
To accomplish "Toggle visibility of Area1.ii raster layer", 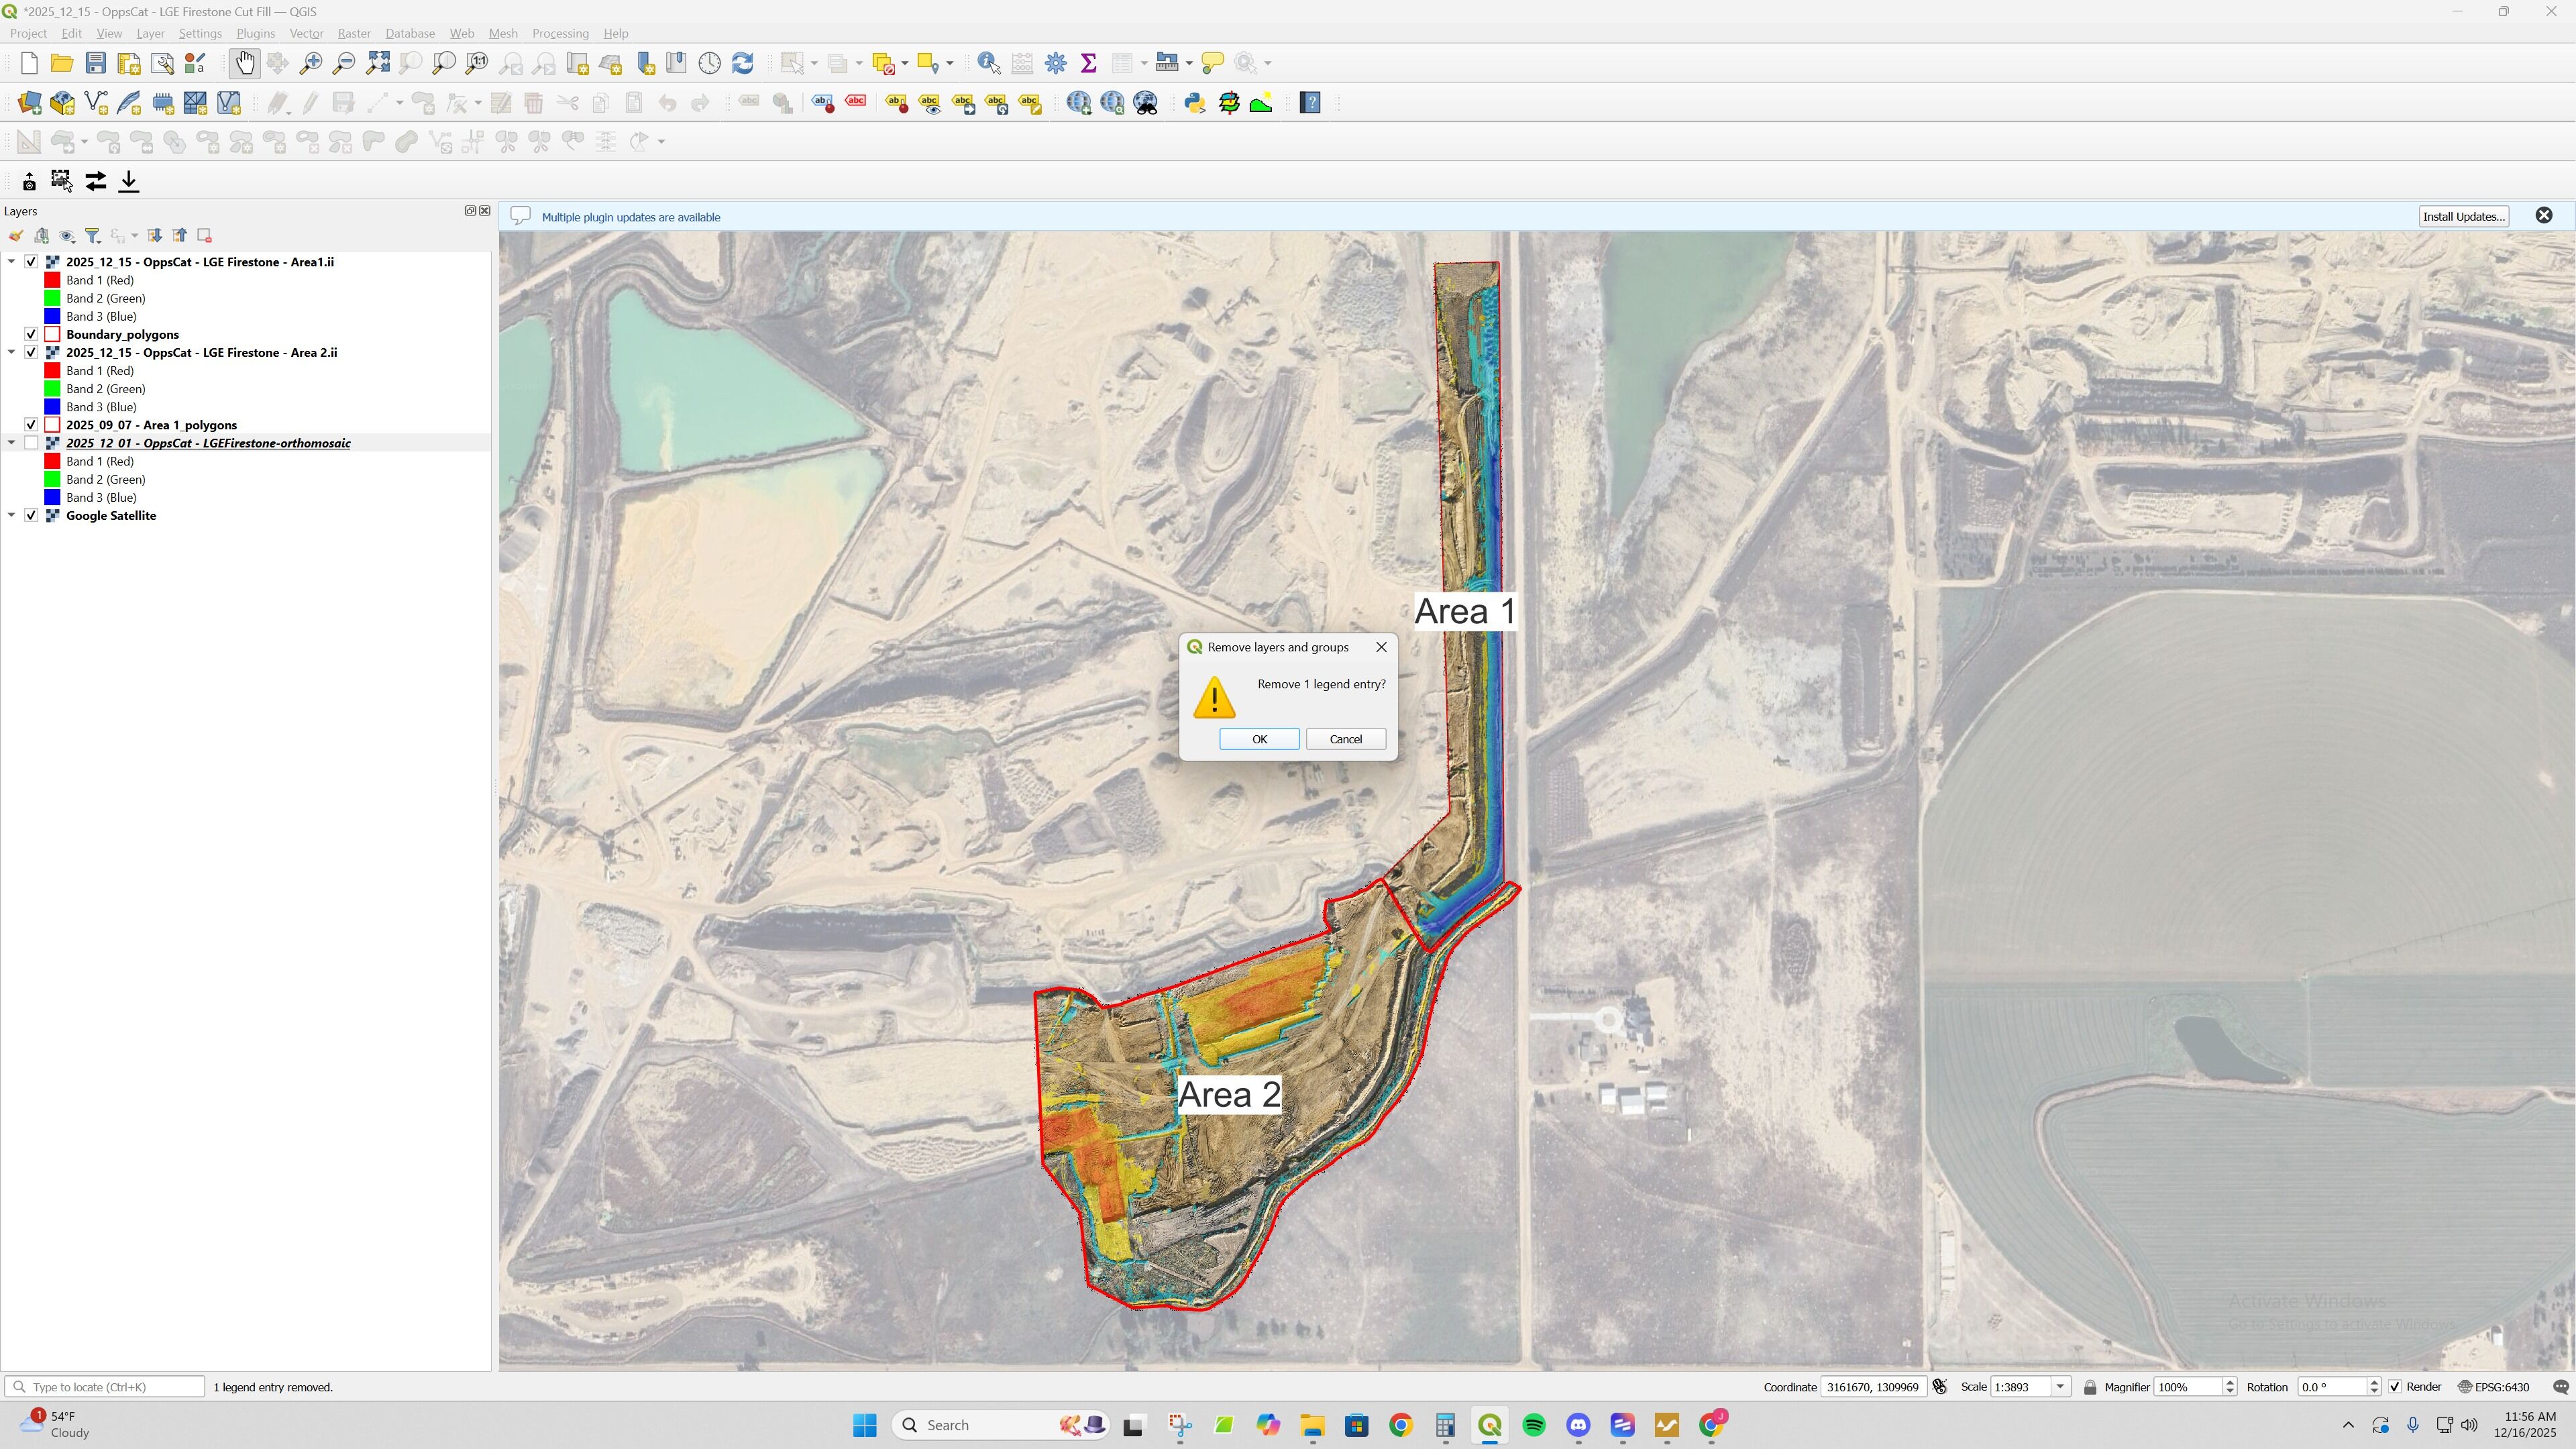I will tap(31, 262).
